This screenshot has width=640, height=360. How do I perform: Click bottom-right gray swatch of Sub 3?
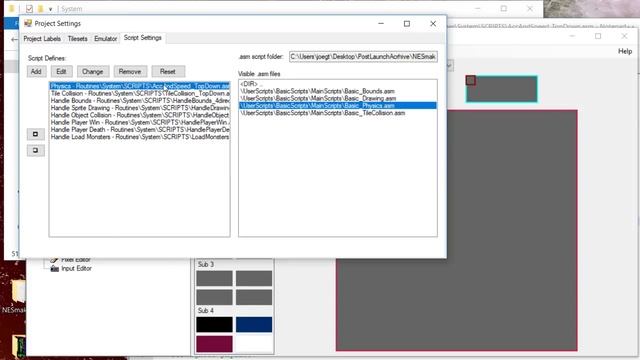click(254, 297)
